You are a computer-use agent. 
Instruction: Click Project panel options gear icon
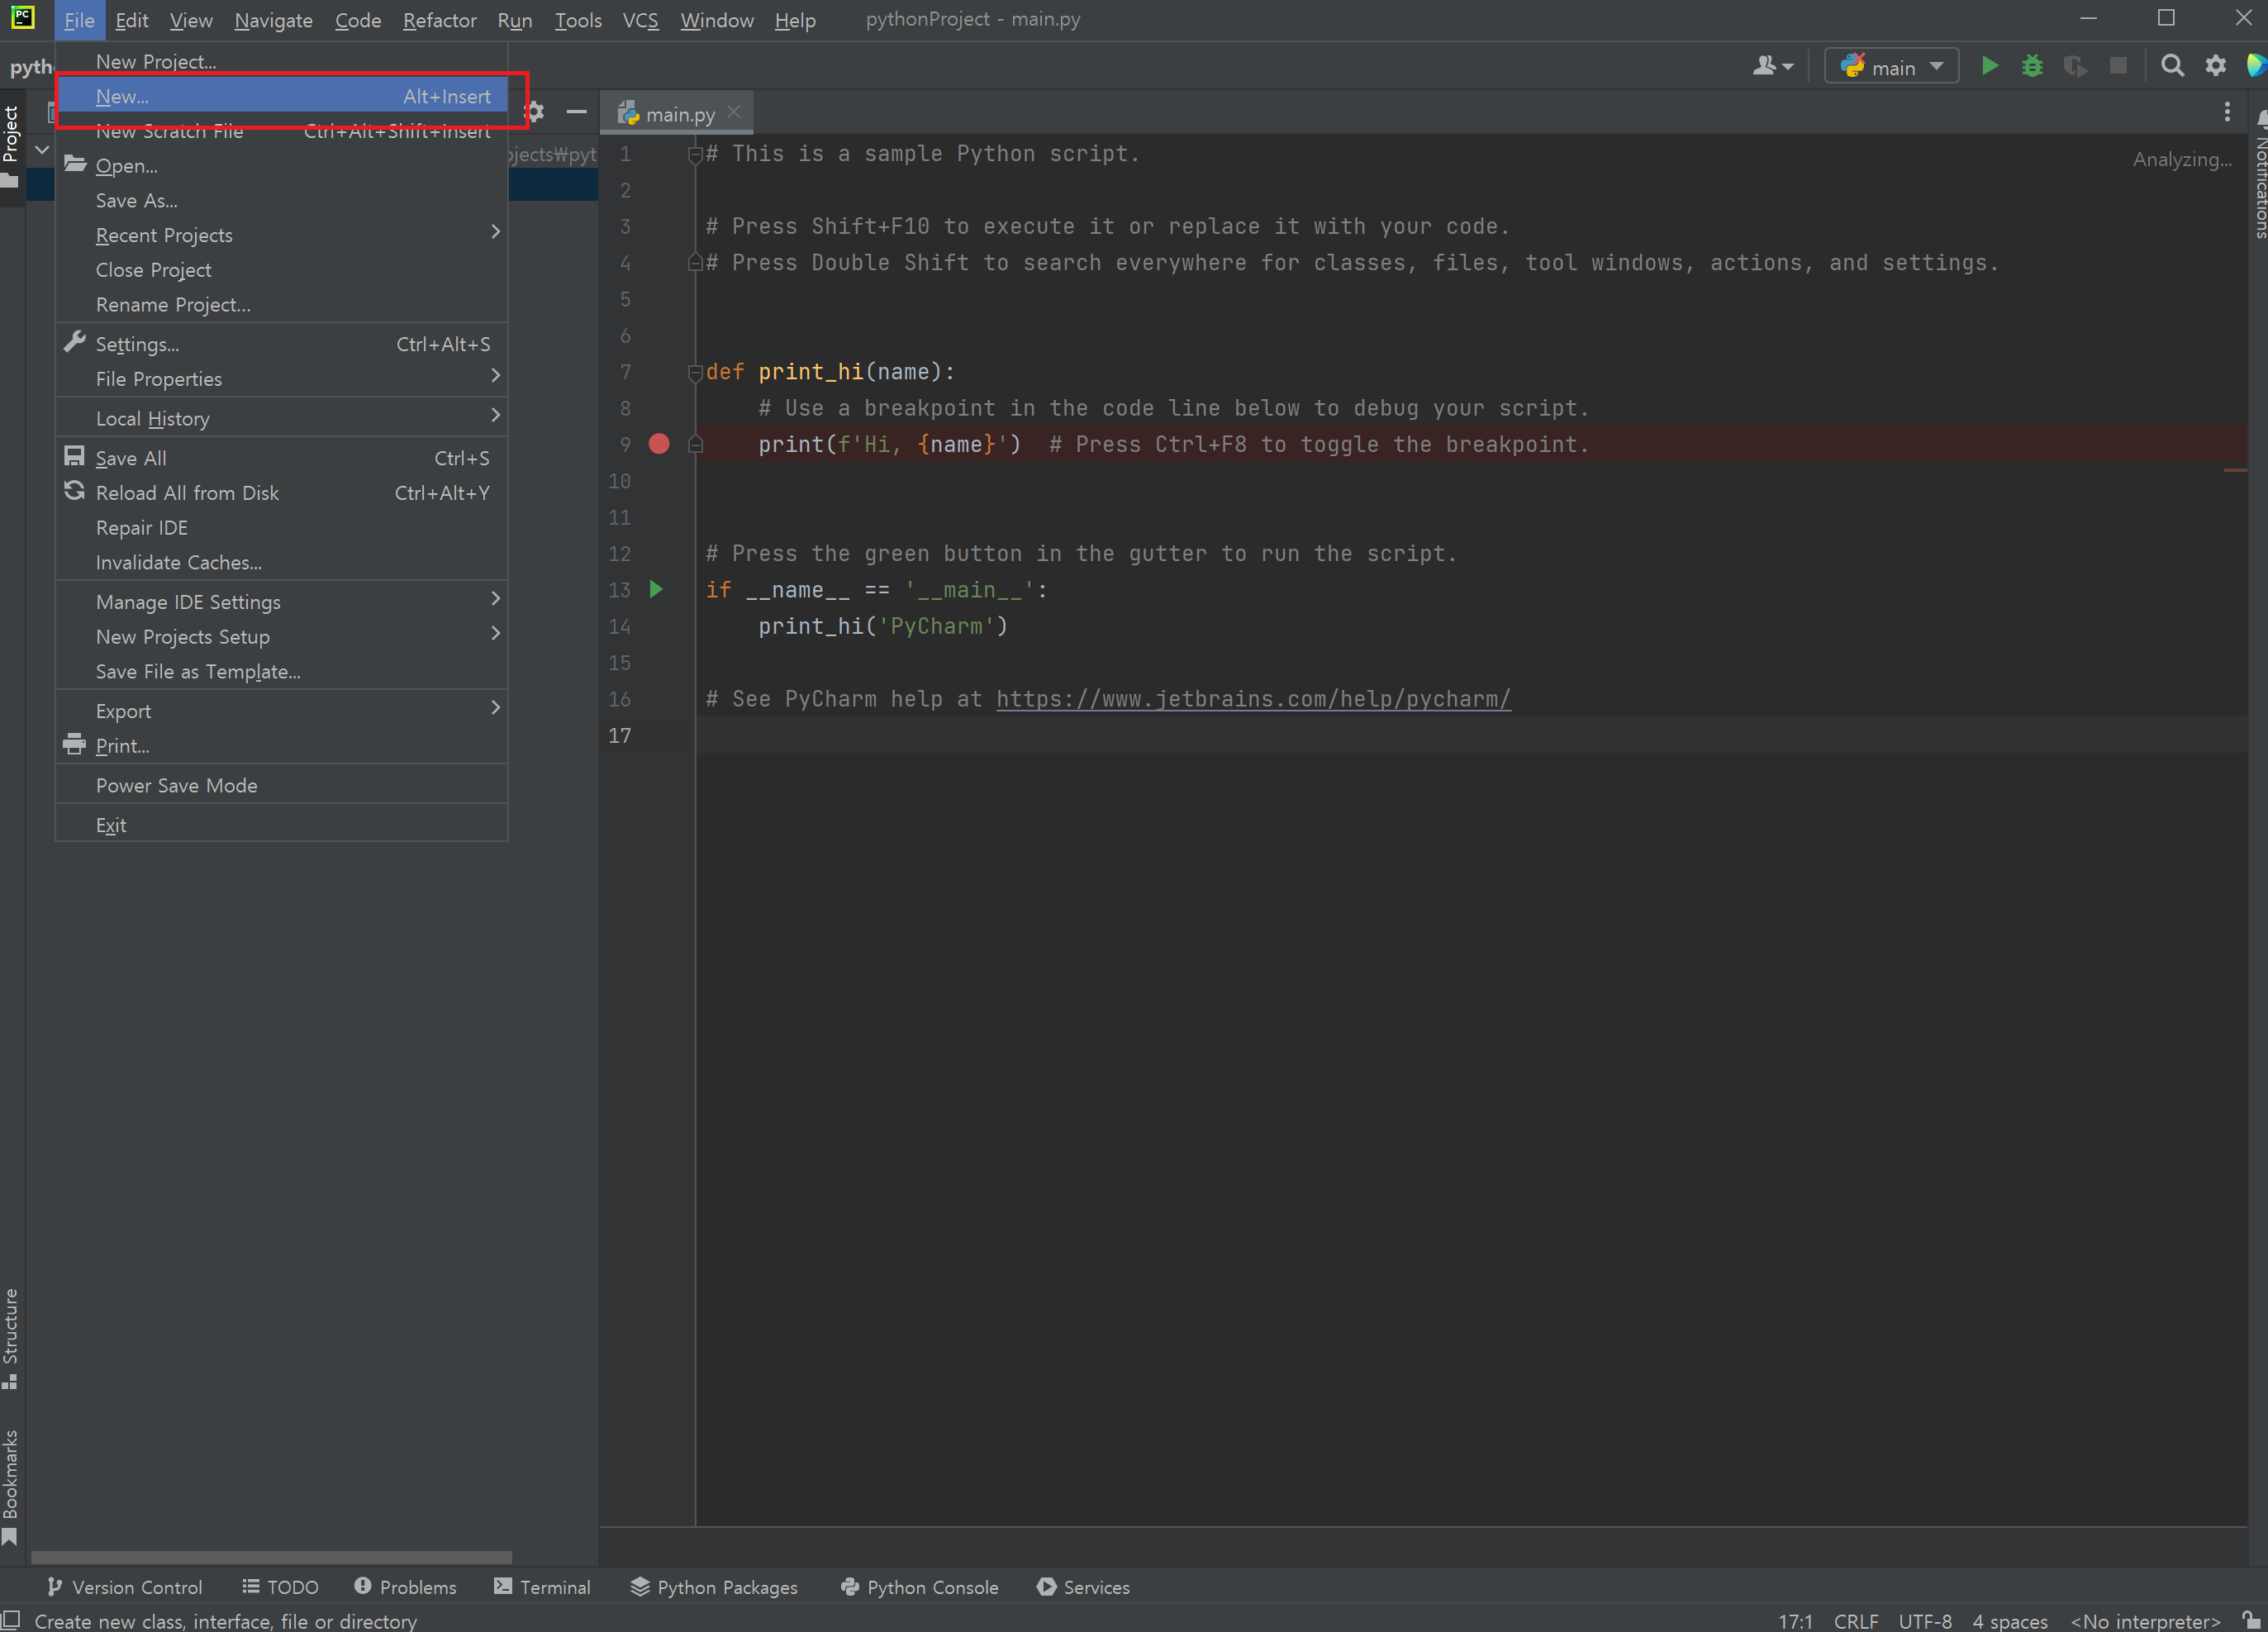[535, 112]
